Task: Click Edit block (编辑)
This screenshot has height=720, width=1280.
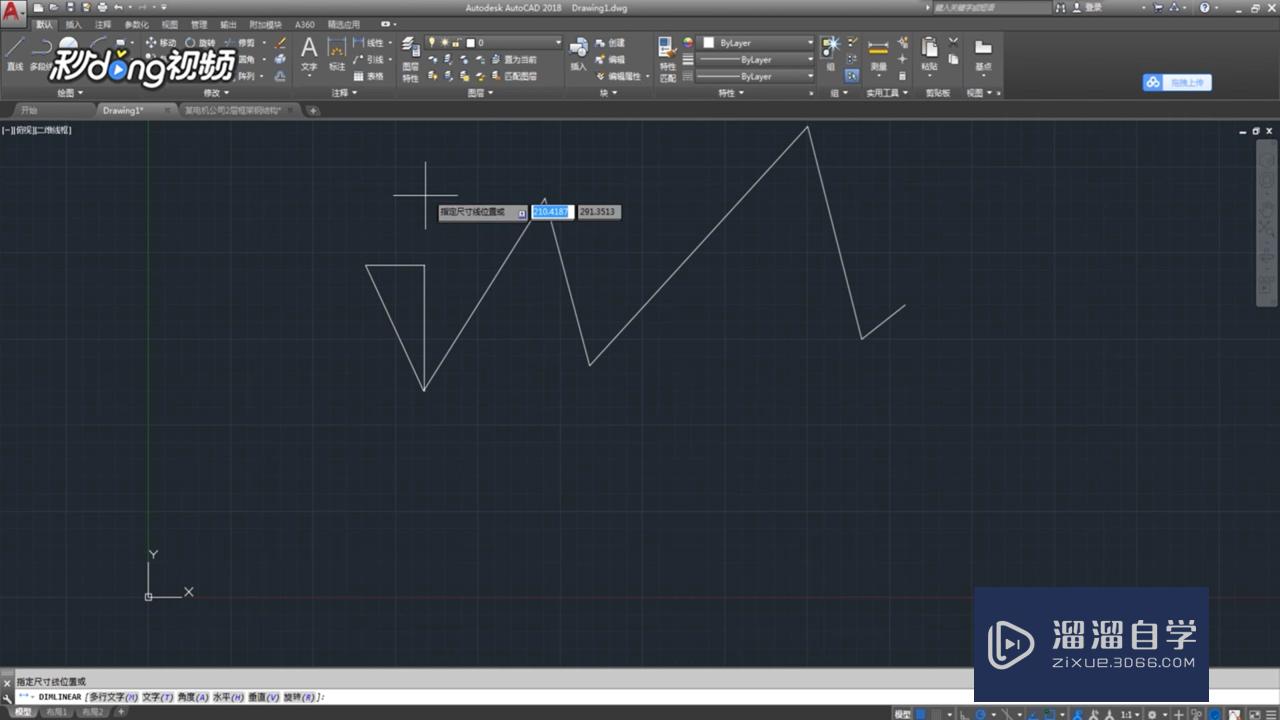Action: (x=610, y=59)
